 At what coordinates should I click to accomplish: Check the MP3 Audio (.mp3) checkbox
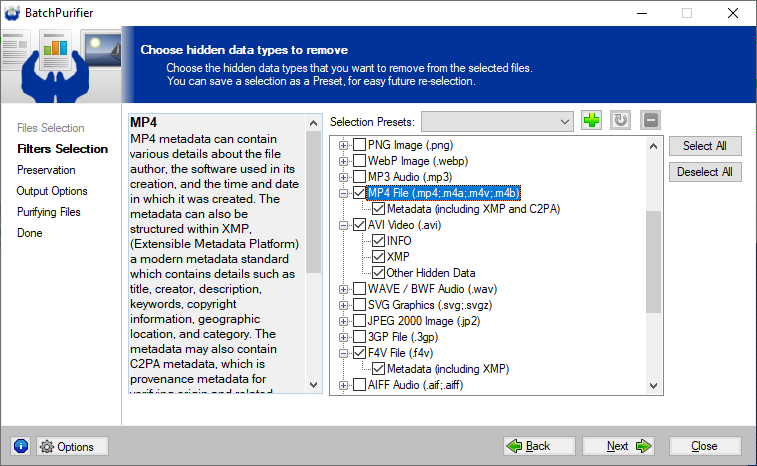click(359, 177)
